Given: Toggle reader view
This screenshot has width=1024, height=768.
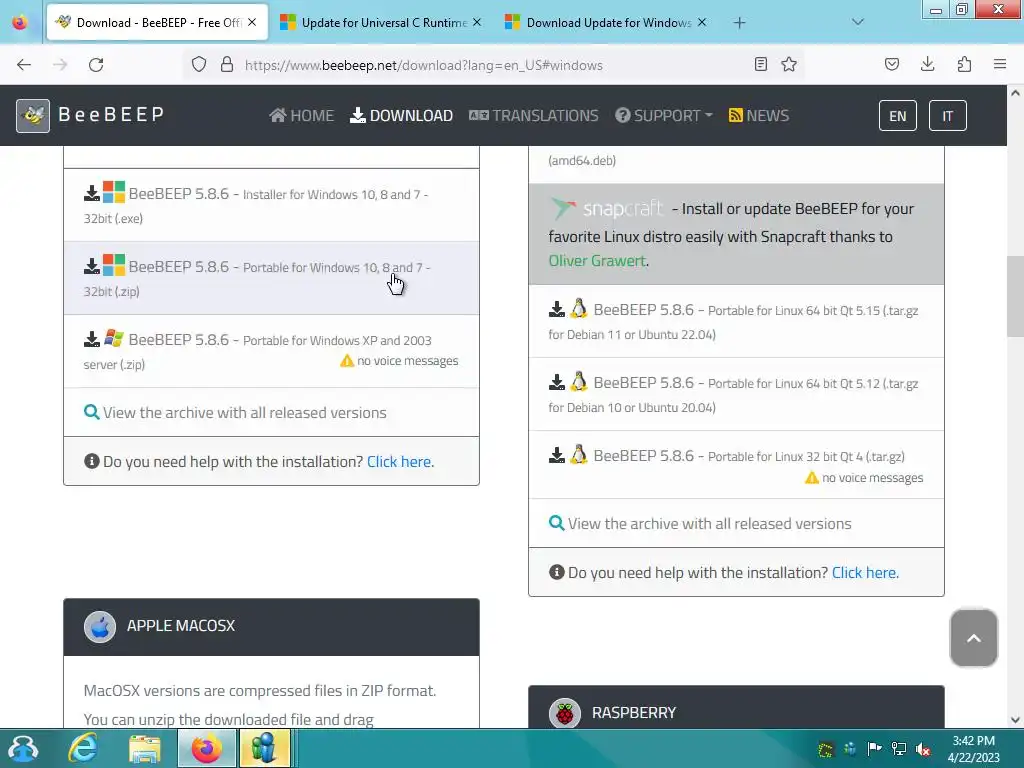Looking at the screenshot, I should [x=761, y=64].
